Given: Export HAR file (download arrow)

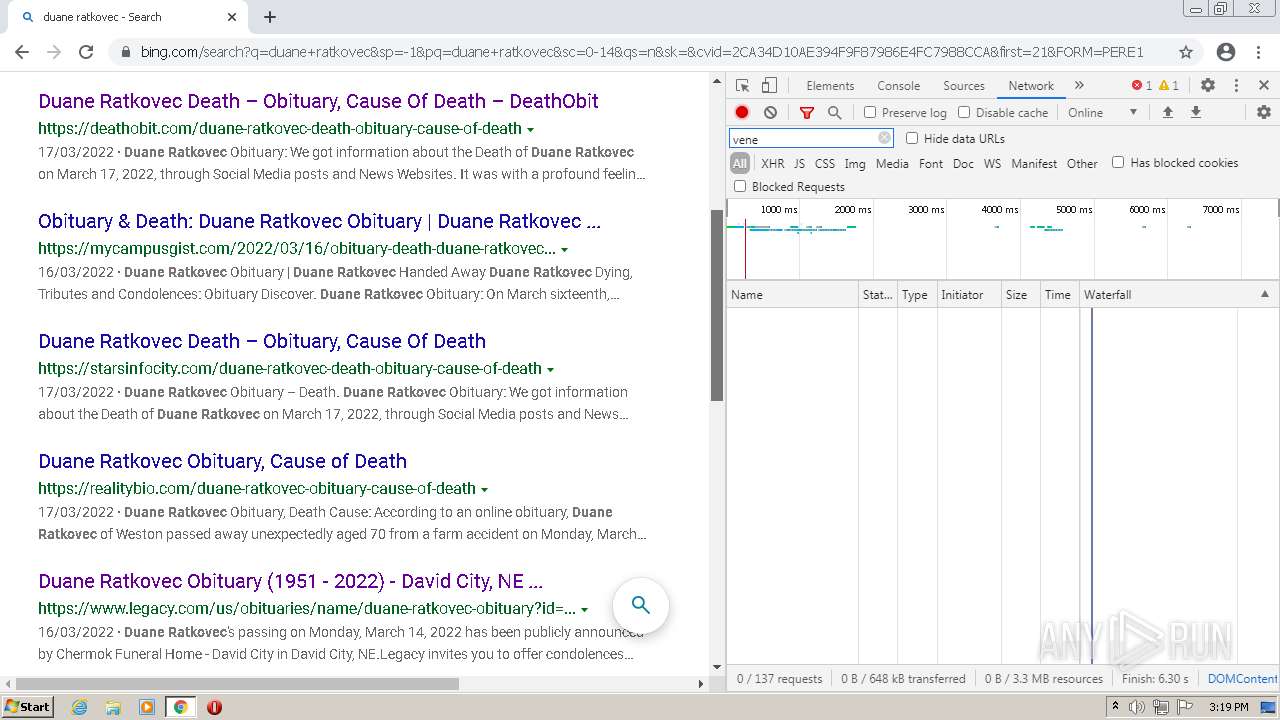Looking at the screenshot, I should click(x=1195, y=113).
